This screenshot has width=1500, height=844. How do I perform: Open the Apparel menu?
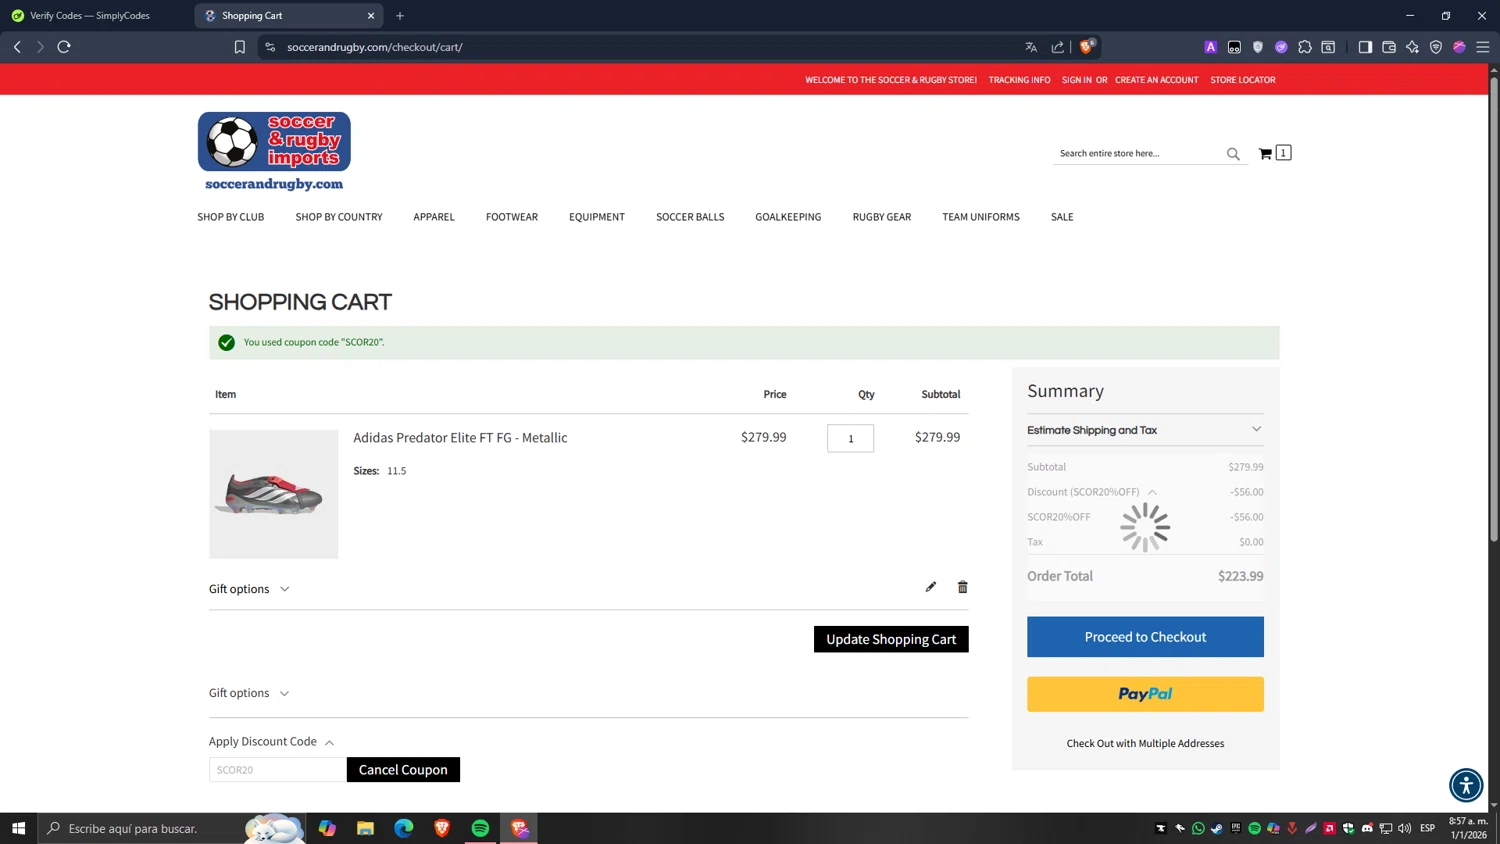[x=434, y=217]
